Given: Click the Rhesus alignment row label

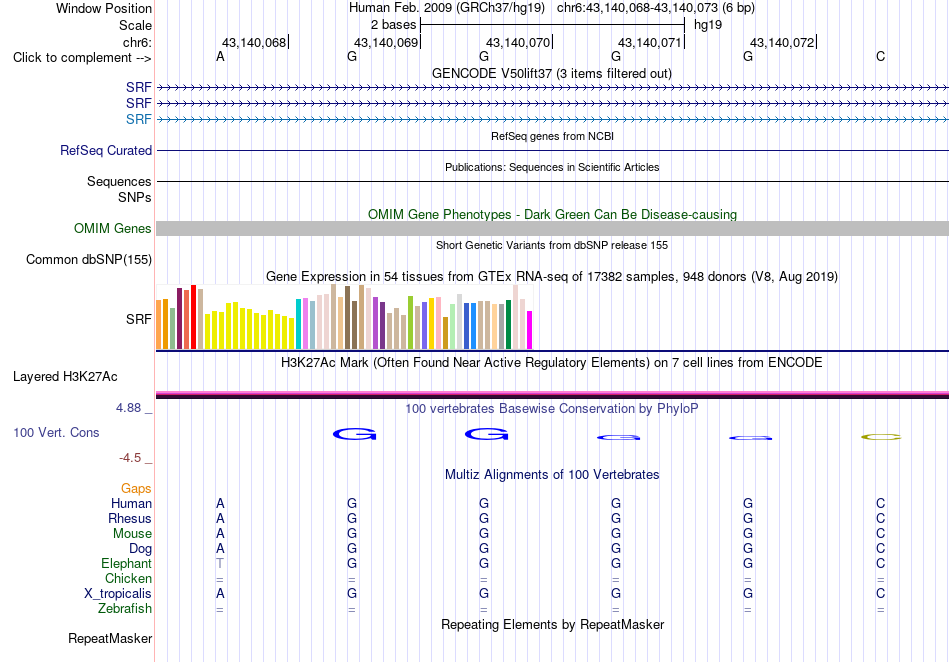Looking at the screenshot, I should (130, 518).
